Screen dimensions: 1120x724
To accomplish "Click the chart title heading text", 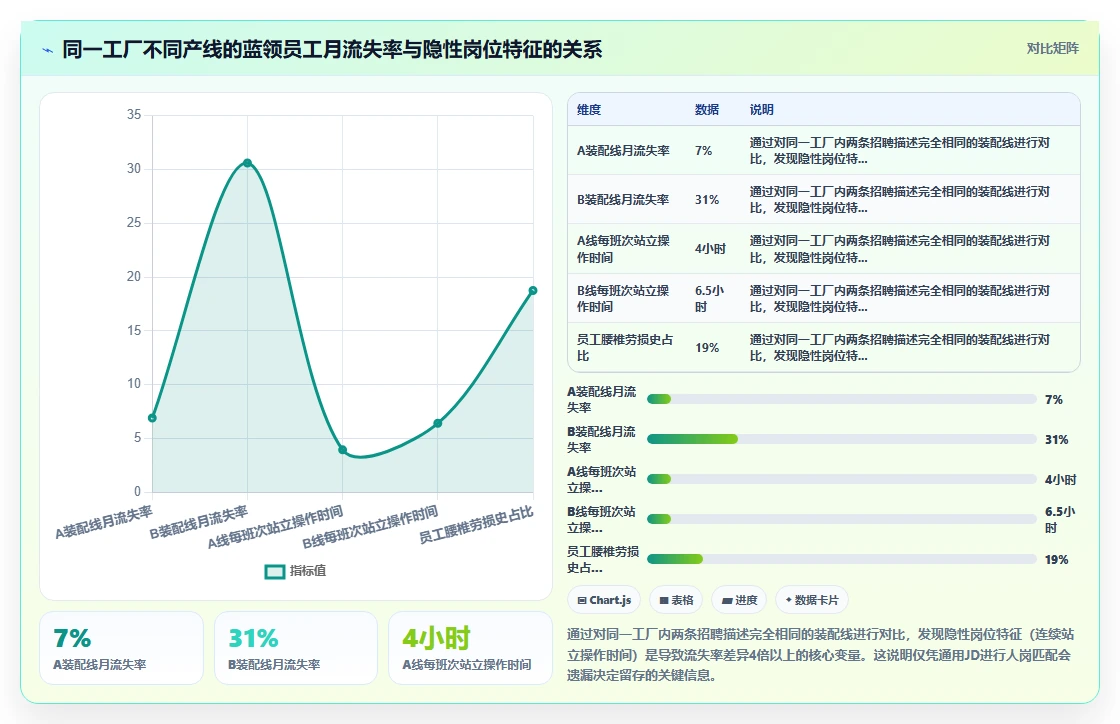I will click(332, 49).
